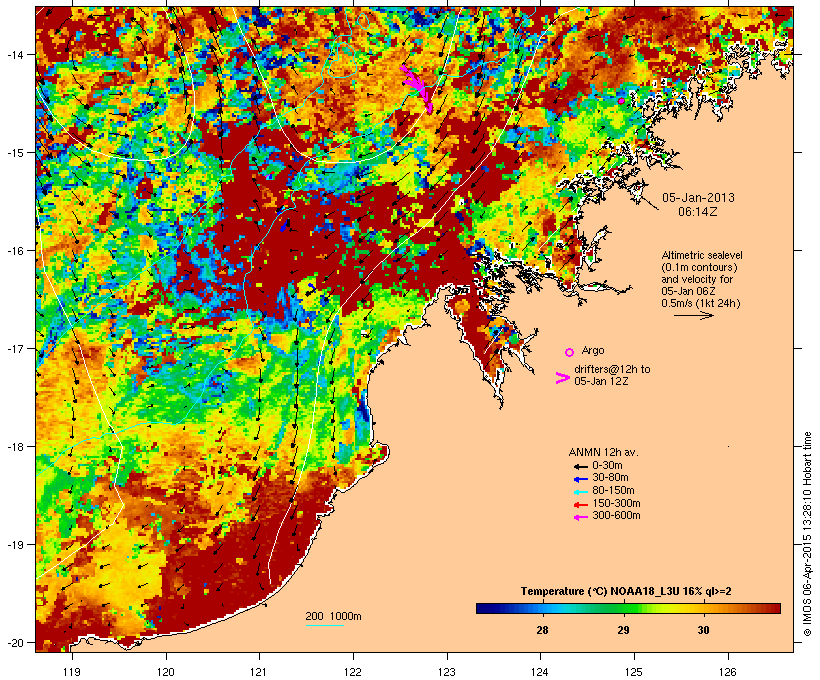Viewport: 820px width, 680px height.
Task: Click the '0.5m/s (1kt 24h)' text
Action: [x=701, y=303]
